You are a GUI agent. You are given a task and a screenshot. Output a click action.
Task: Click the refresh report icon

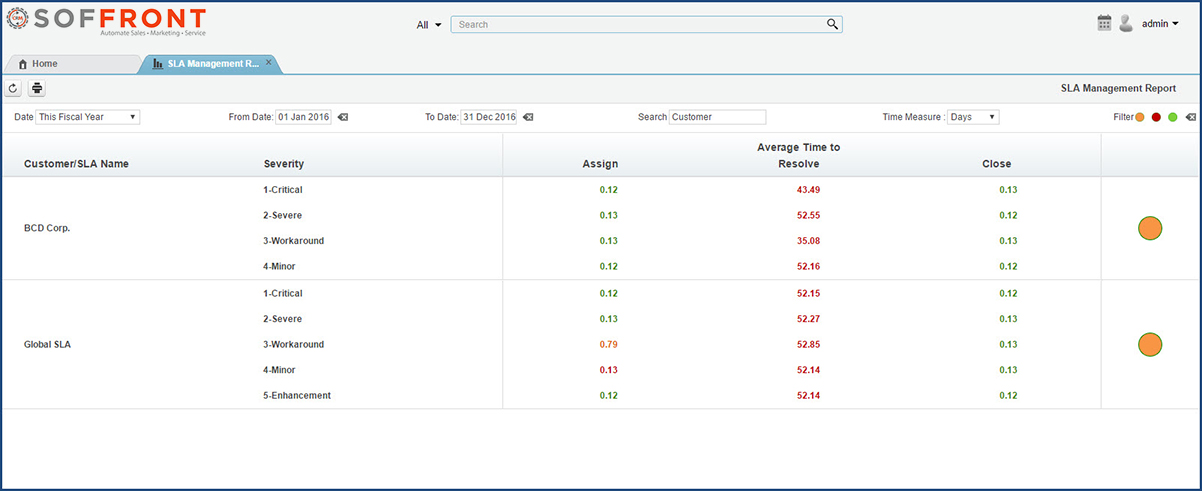[13, 88]
